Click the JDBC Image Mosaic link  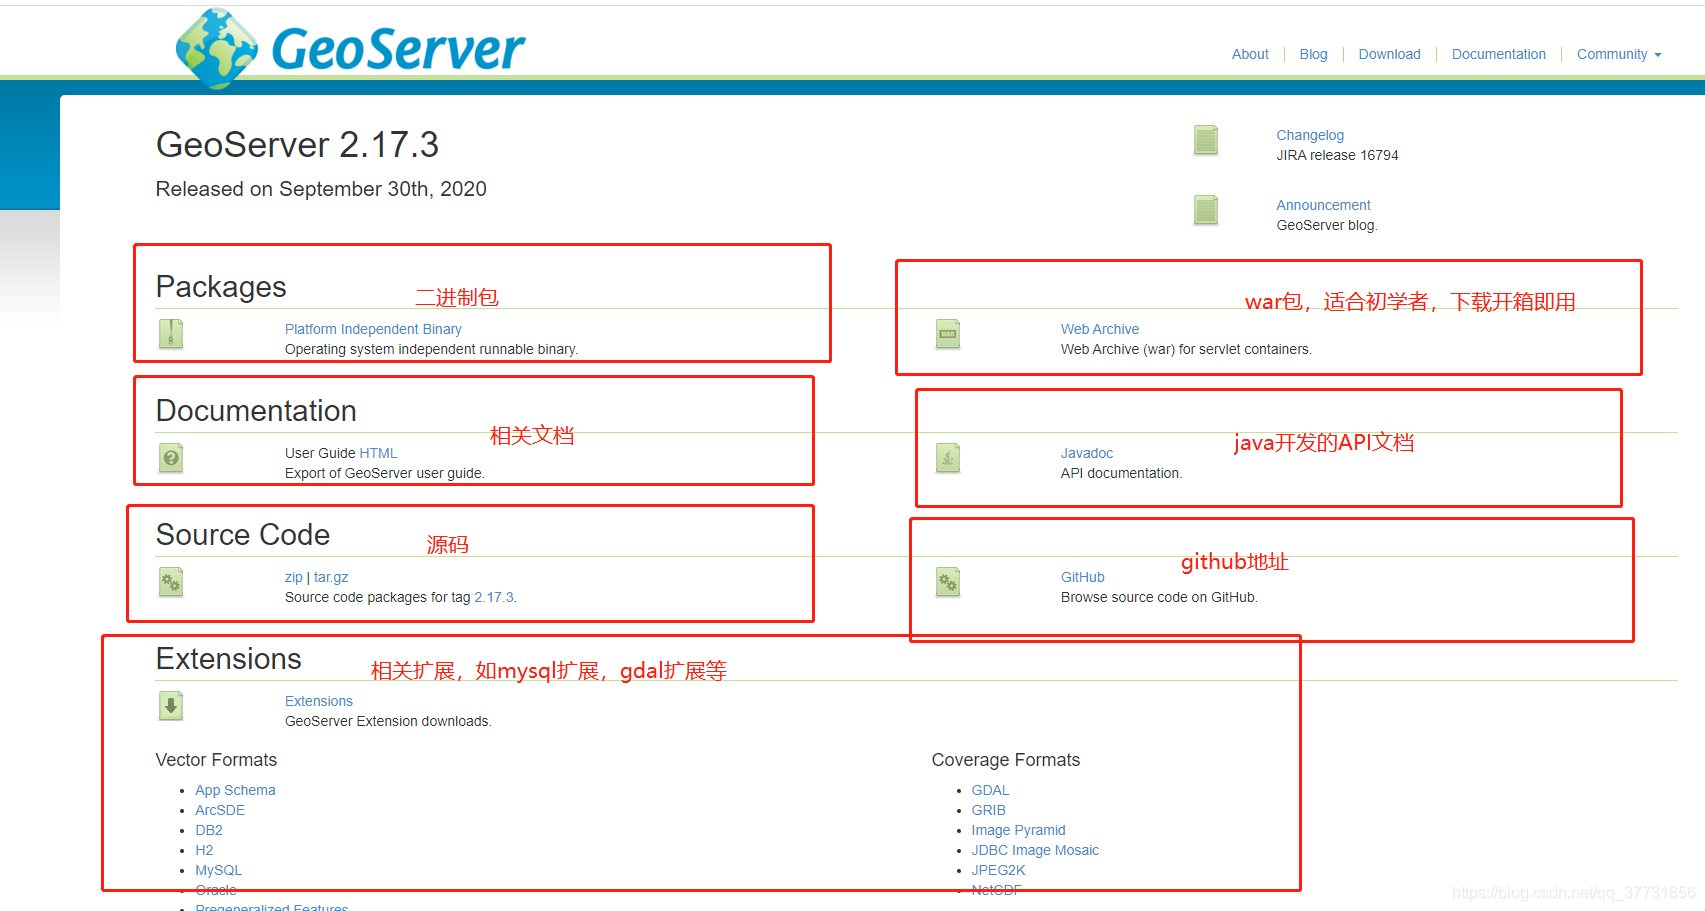(x=1035, y=850)
